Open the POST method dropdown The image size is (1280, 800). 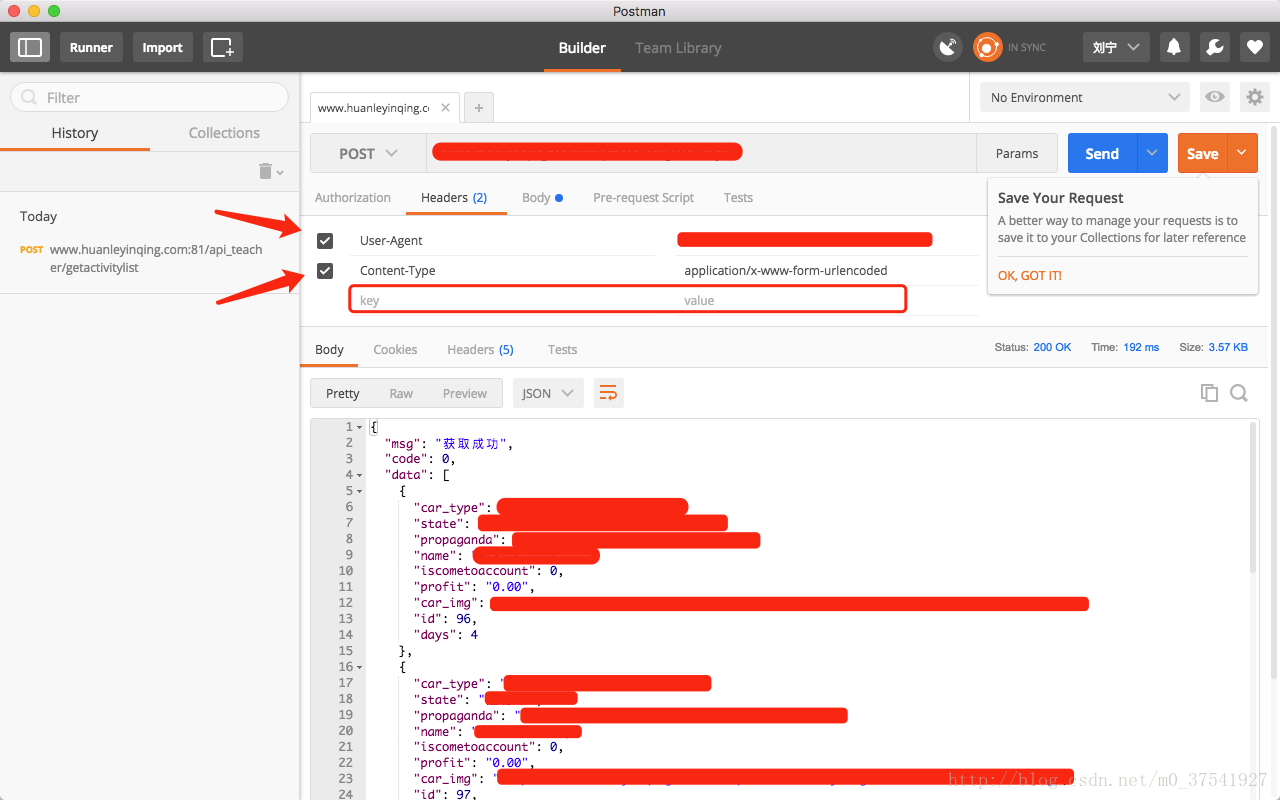tap(368, 153)
